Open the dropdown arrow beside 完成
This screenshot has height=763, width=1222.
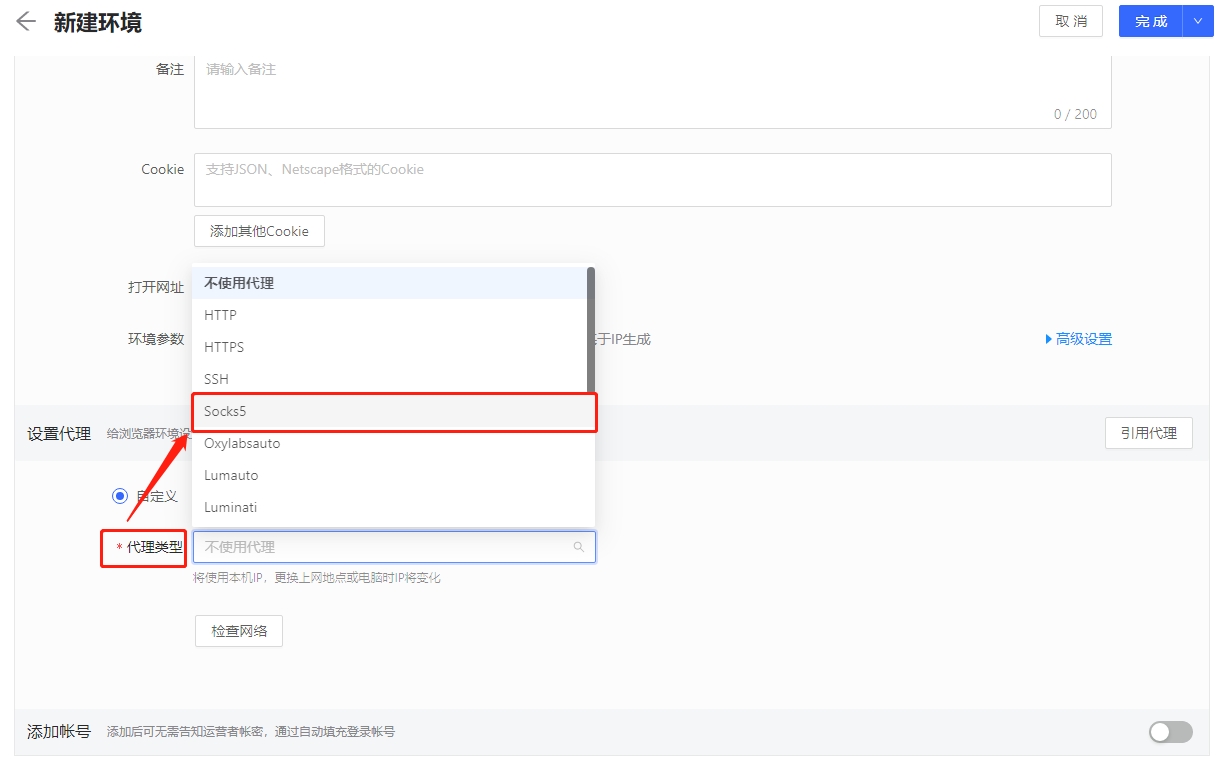(x=1197, y=21)
